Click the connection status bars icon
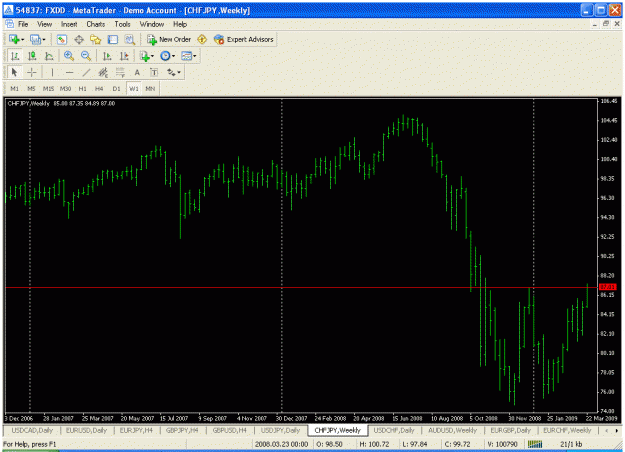The height and width of the screenshot is (452, 625). (x=535, y=444)
